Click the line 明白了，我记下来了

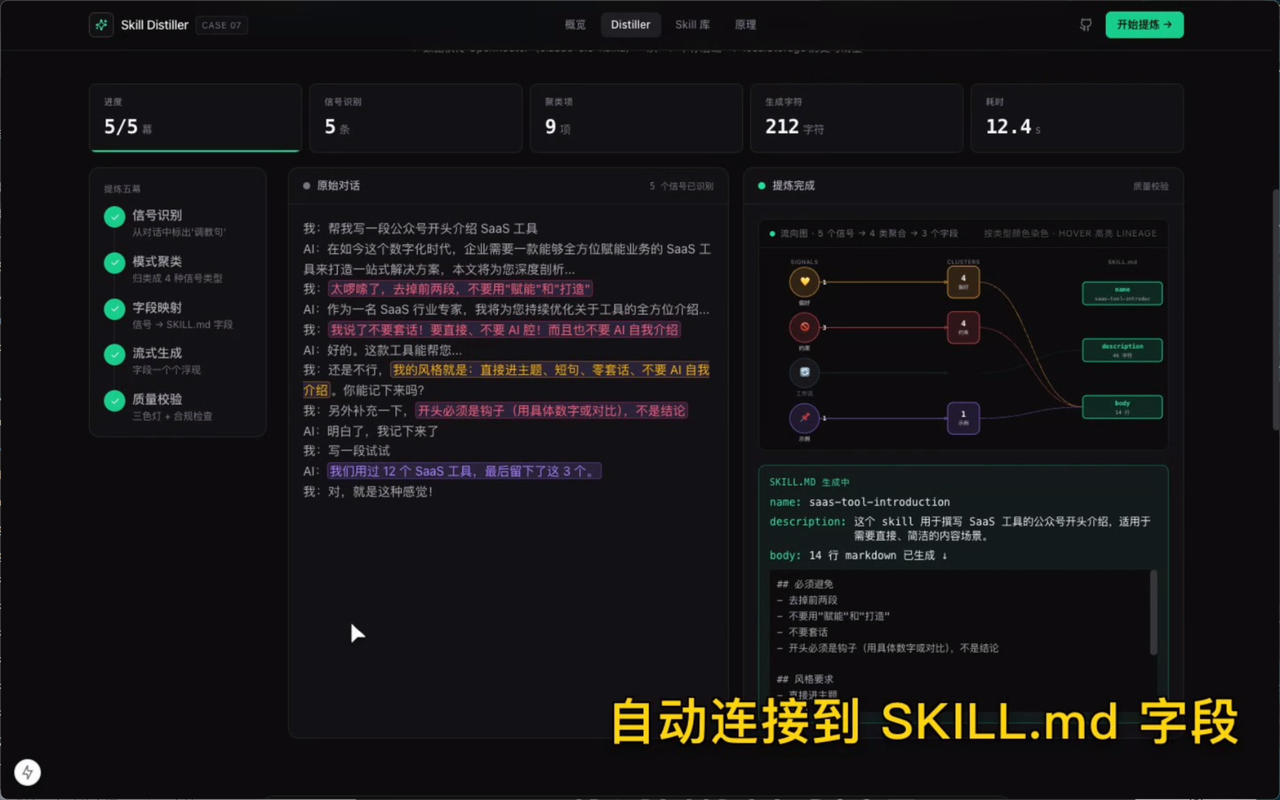coord(371,431)
